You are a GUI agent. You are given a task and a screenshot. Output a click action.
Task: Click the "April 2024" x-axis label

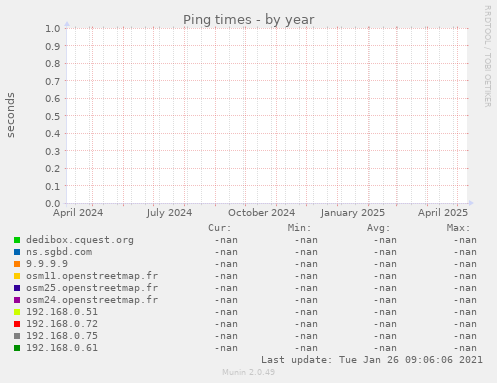(78, 213)
